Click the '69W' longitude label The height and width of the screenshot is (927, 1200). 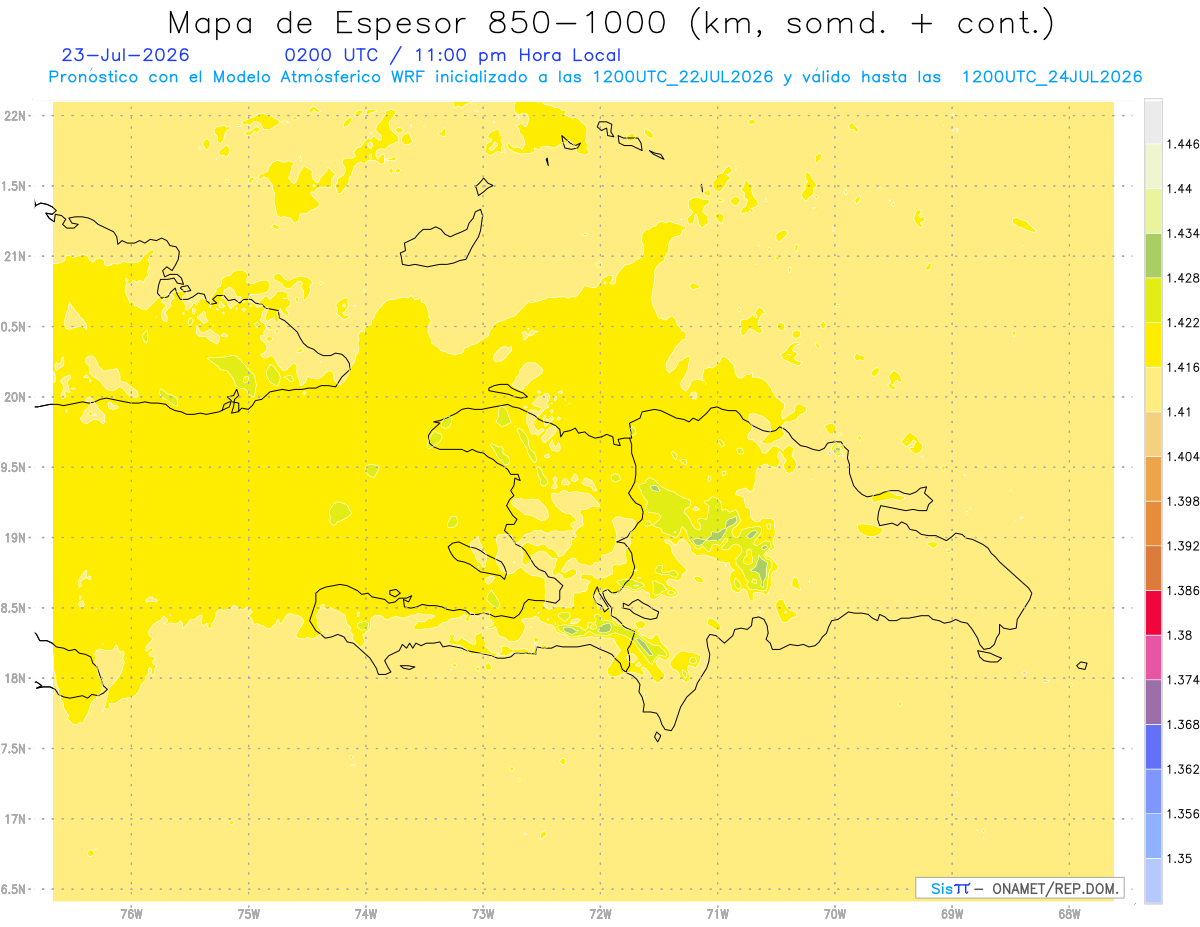(952, 913)
